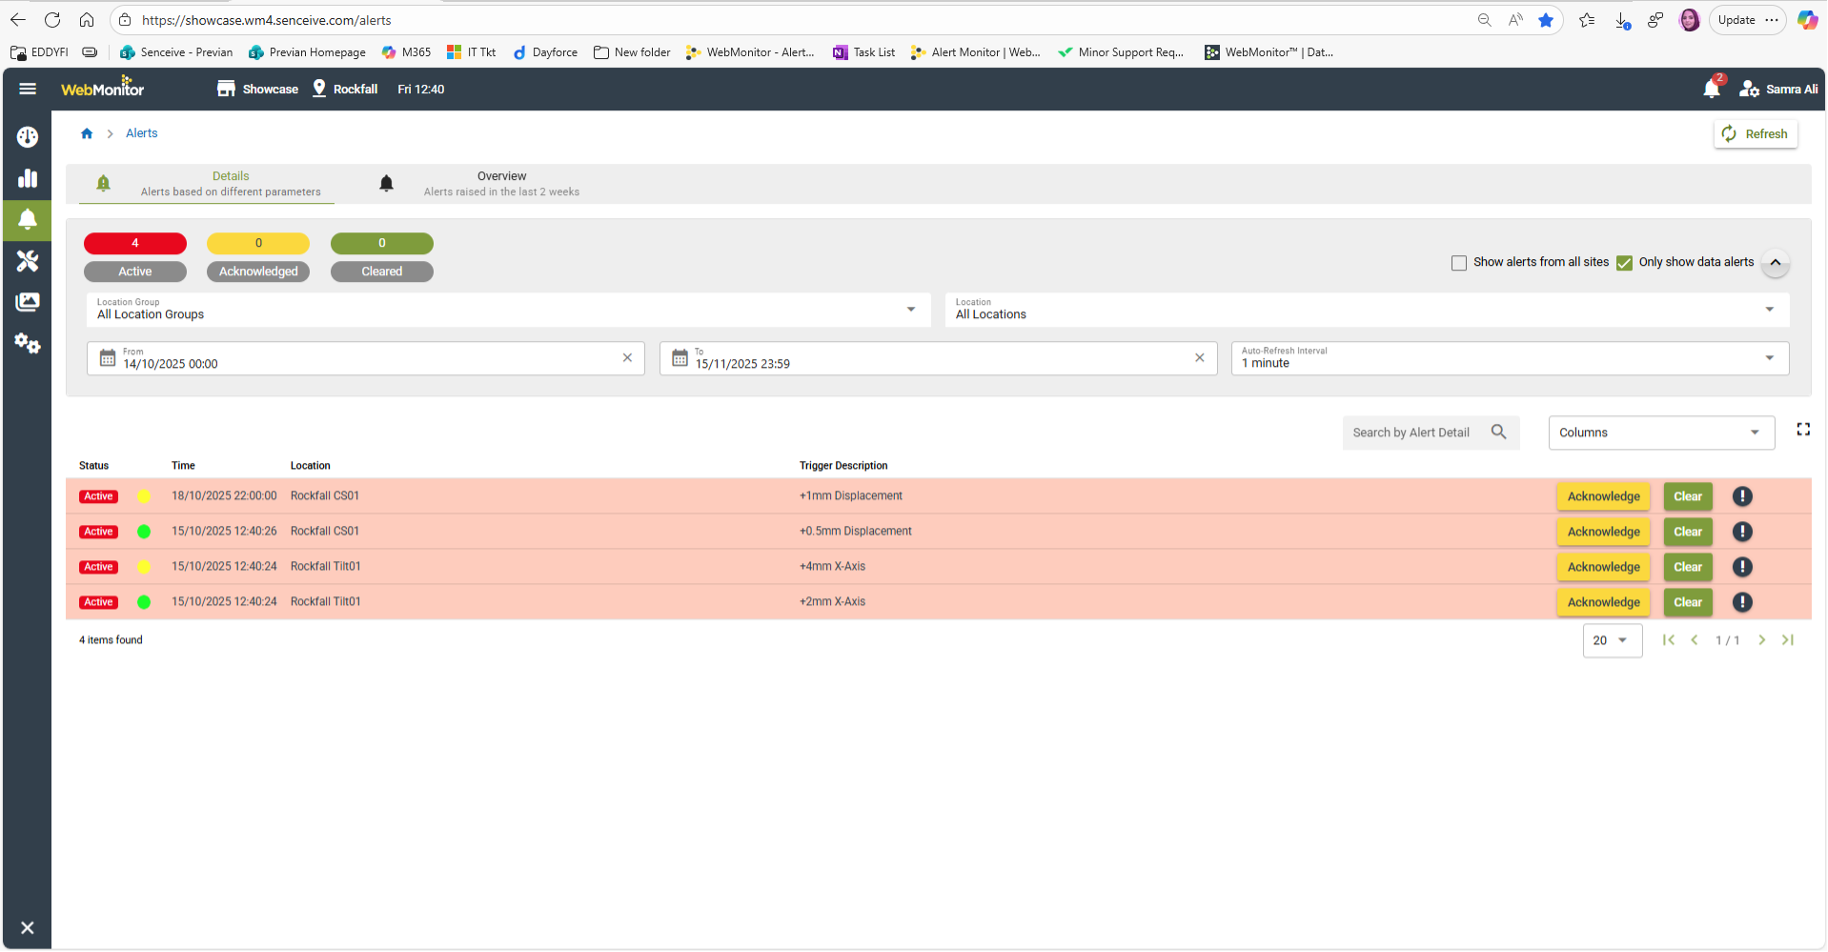Open the settings gears icon in sidebar

pyautogui.click(x=27, y=344)
